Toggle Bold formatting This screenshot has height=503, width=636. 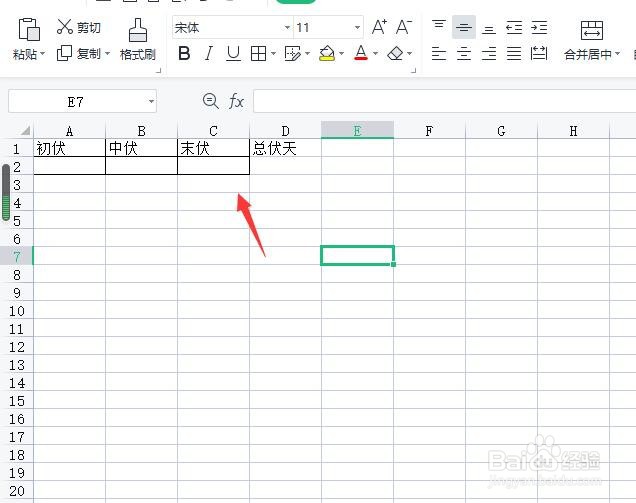coord(184,53)
